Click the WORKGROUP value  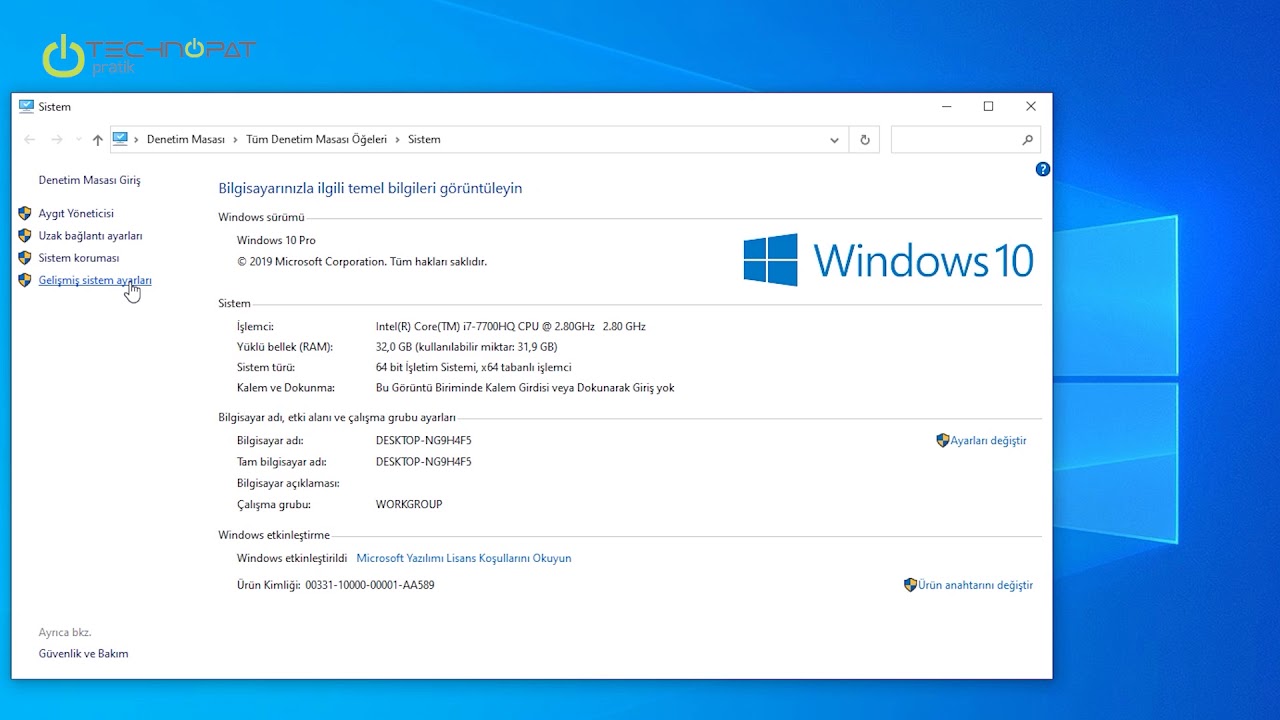[x=409, y=505]
